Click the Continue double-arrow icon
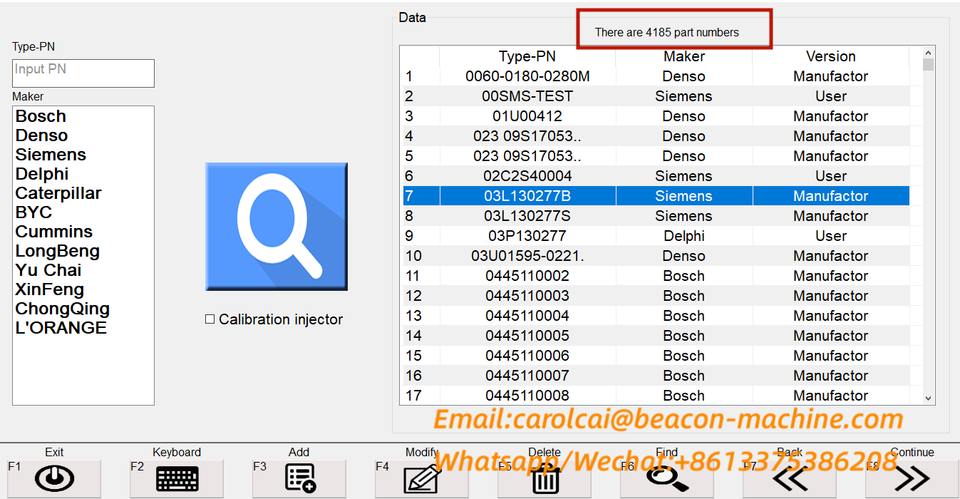Image resolution: width=960 pixels, height=499 pixels. pos(912,478)
